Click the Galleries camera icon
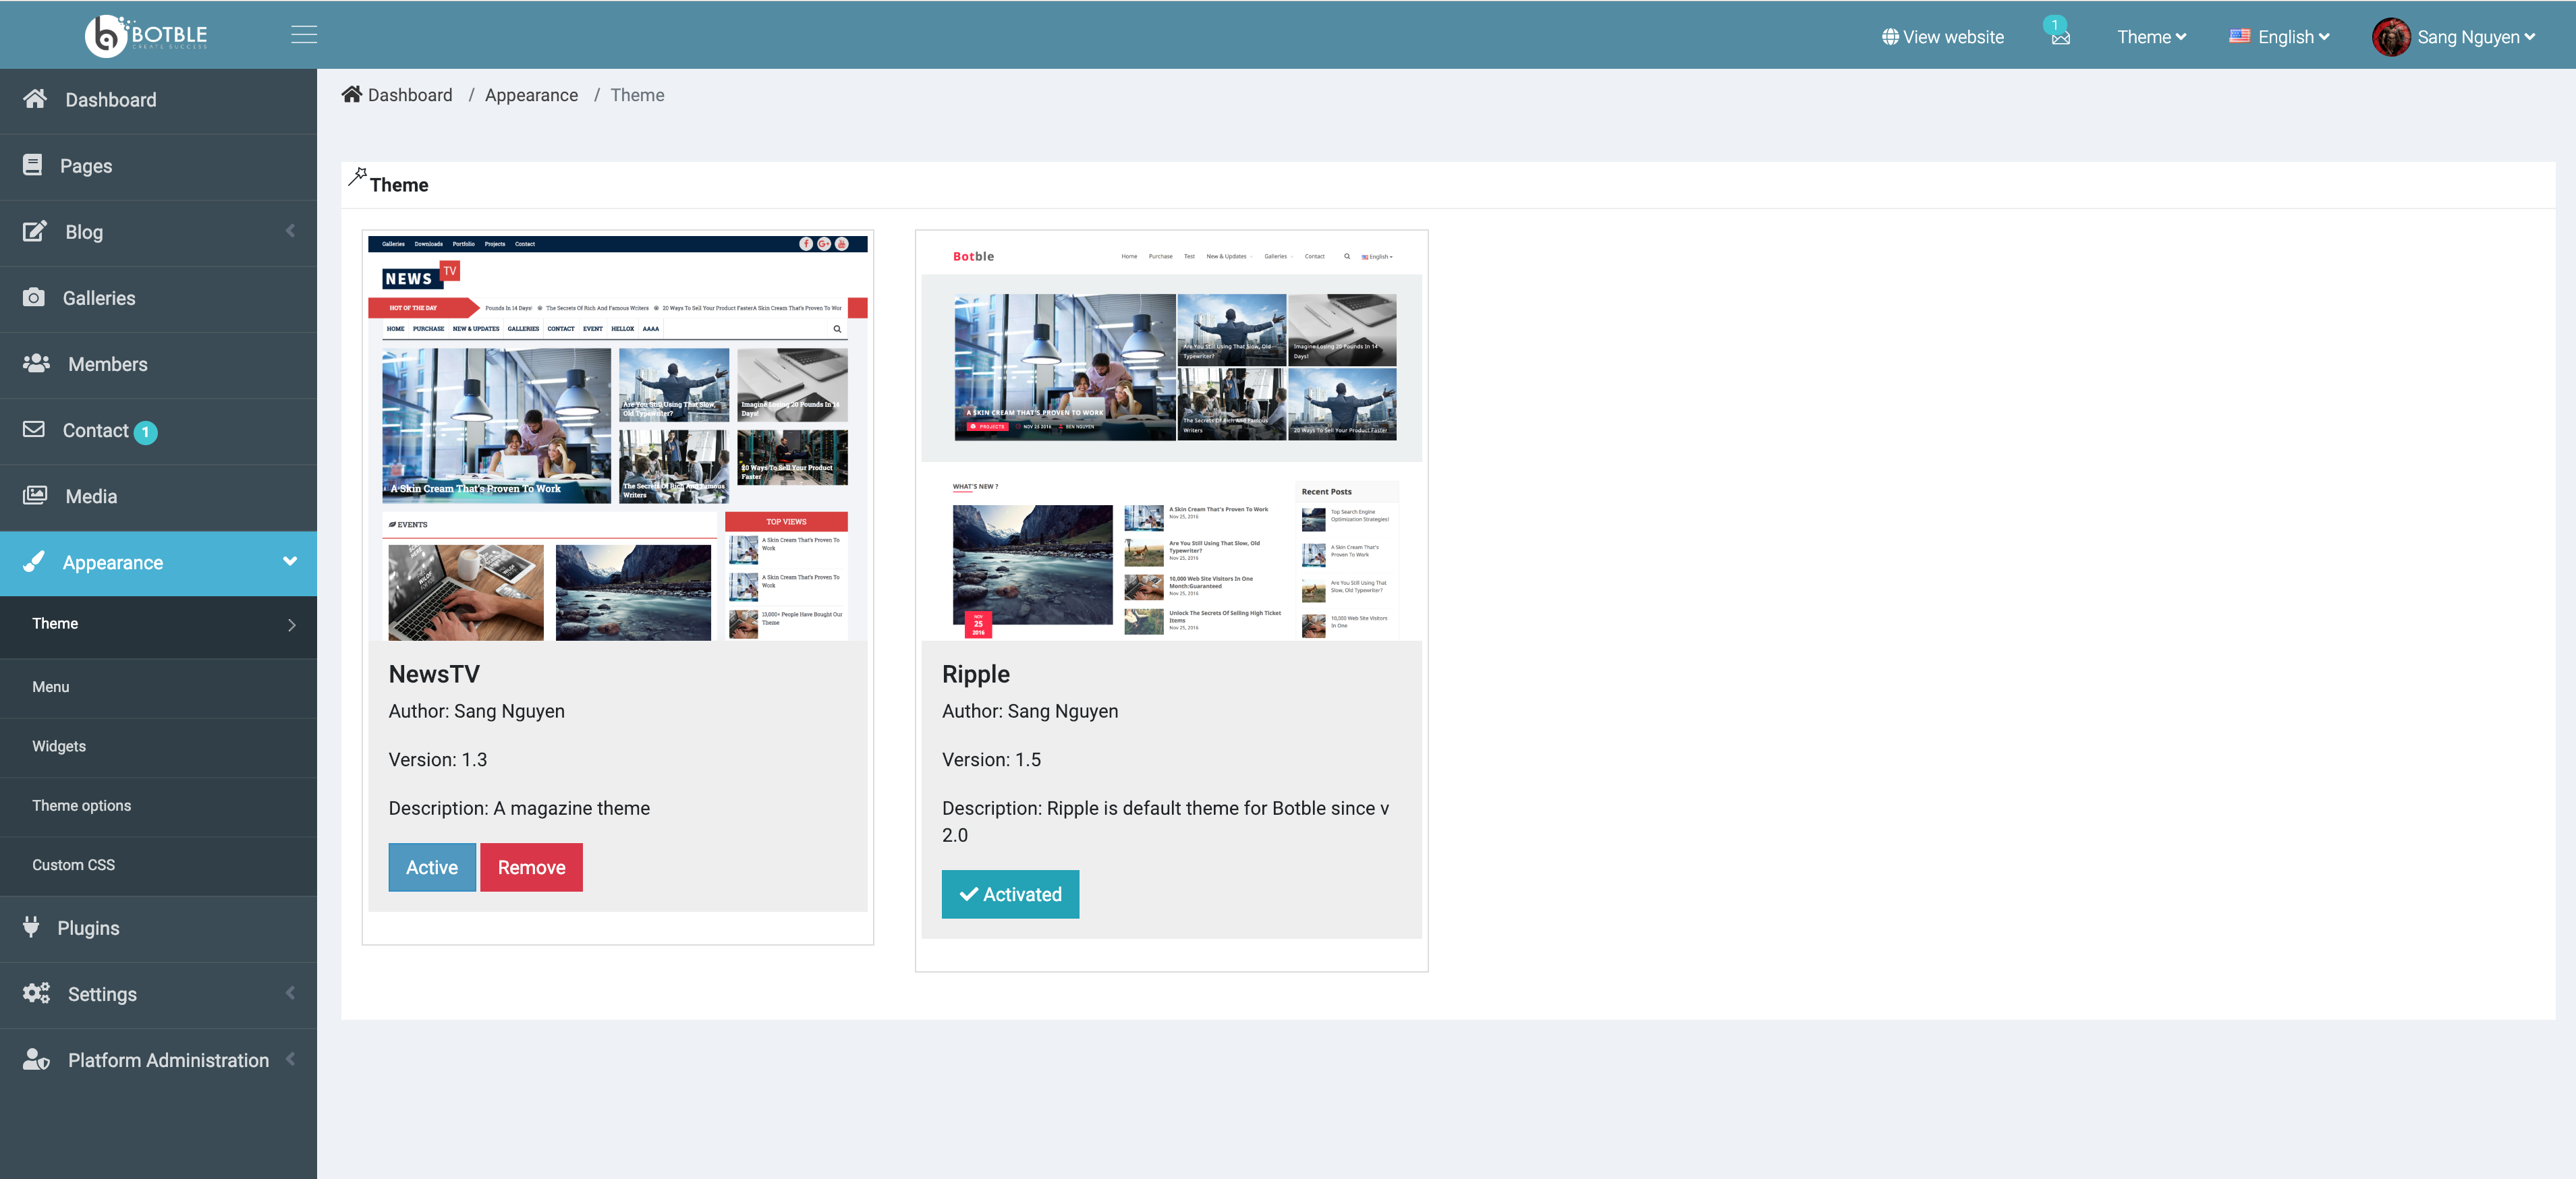 coord(34,297)
